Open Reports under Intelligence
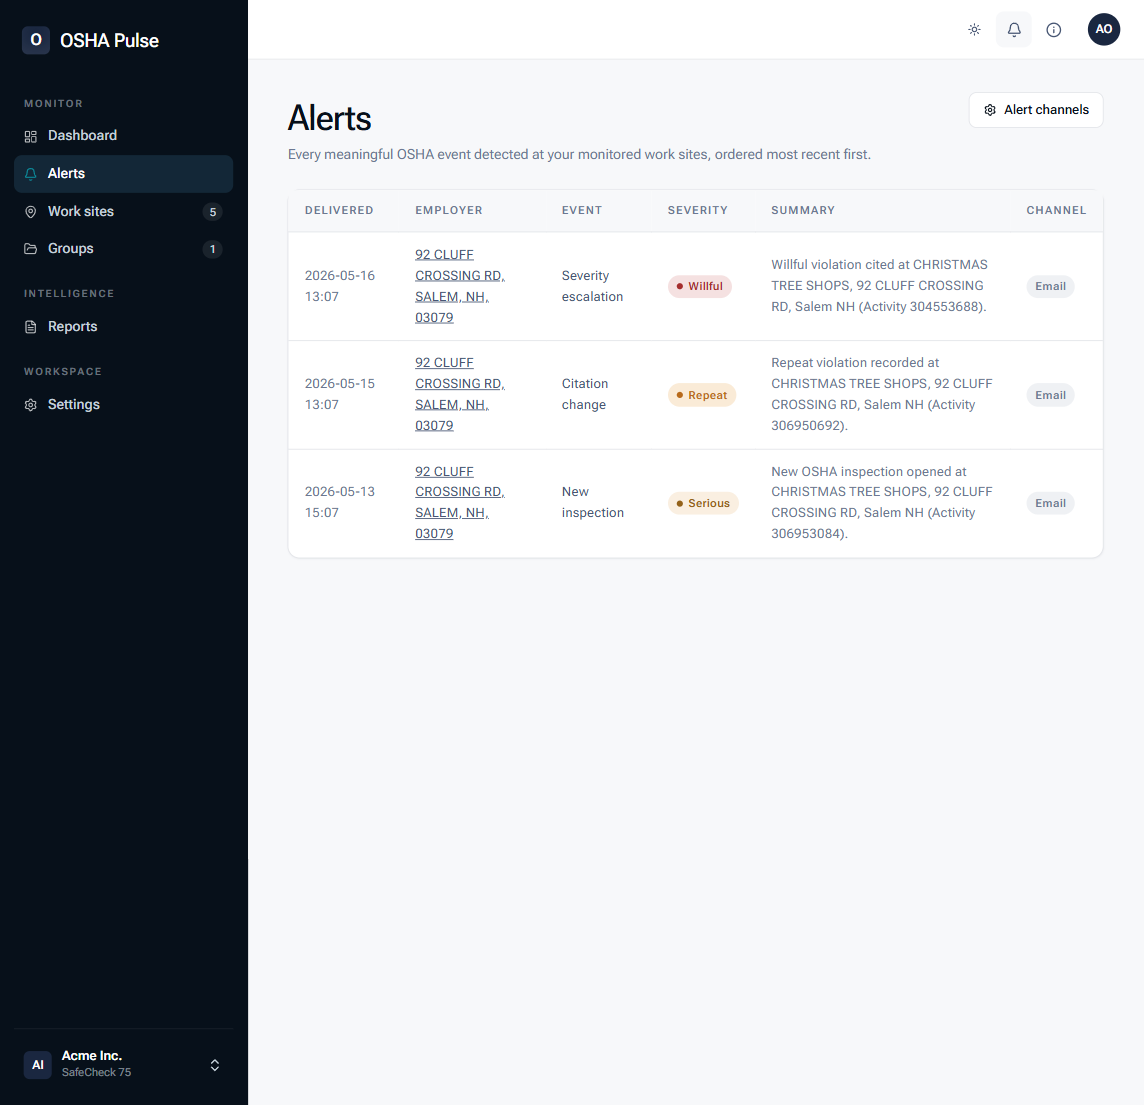Image resolution: width=1144 pixels, height=1105 pixels. [123, 327]
